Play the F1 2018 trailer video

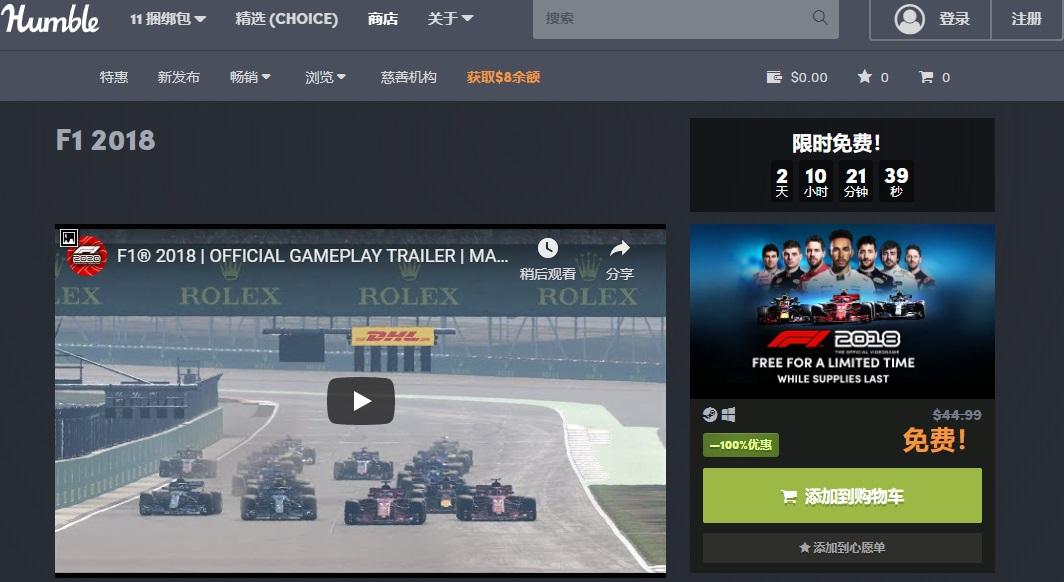click(361, 401)
